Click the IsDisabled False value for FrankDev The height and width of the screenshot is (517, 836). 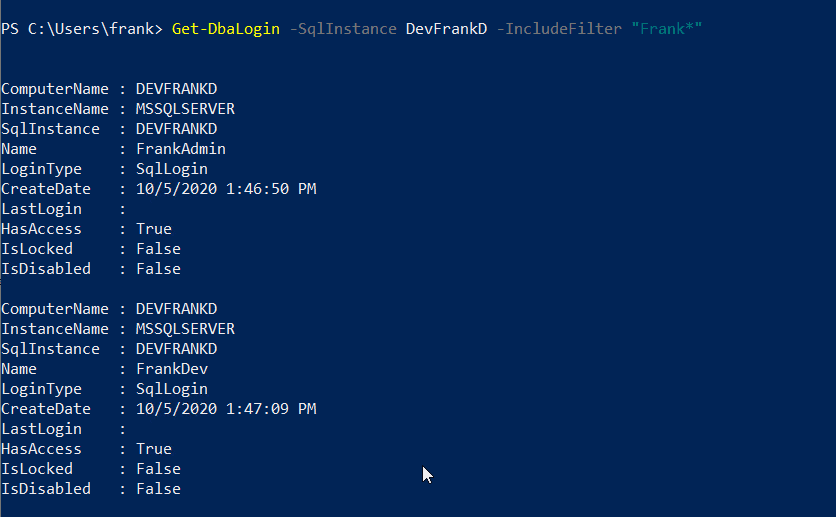158,489
